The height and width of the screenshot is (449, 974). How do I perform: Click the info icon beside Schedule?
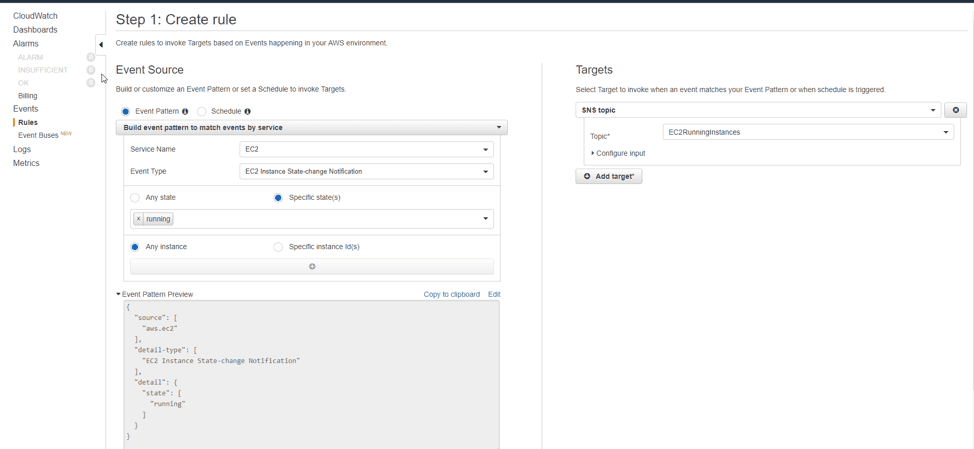[247, 112]
